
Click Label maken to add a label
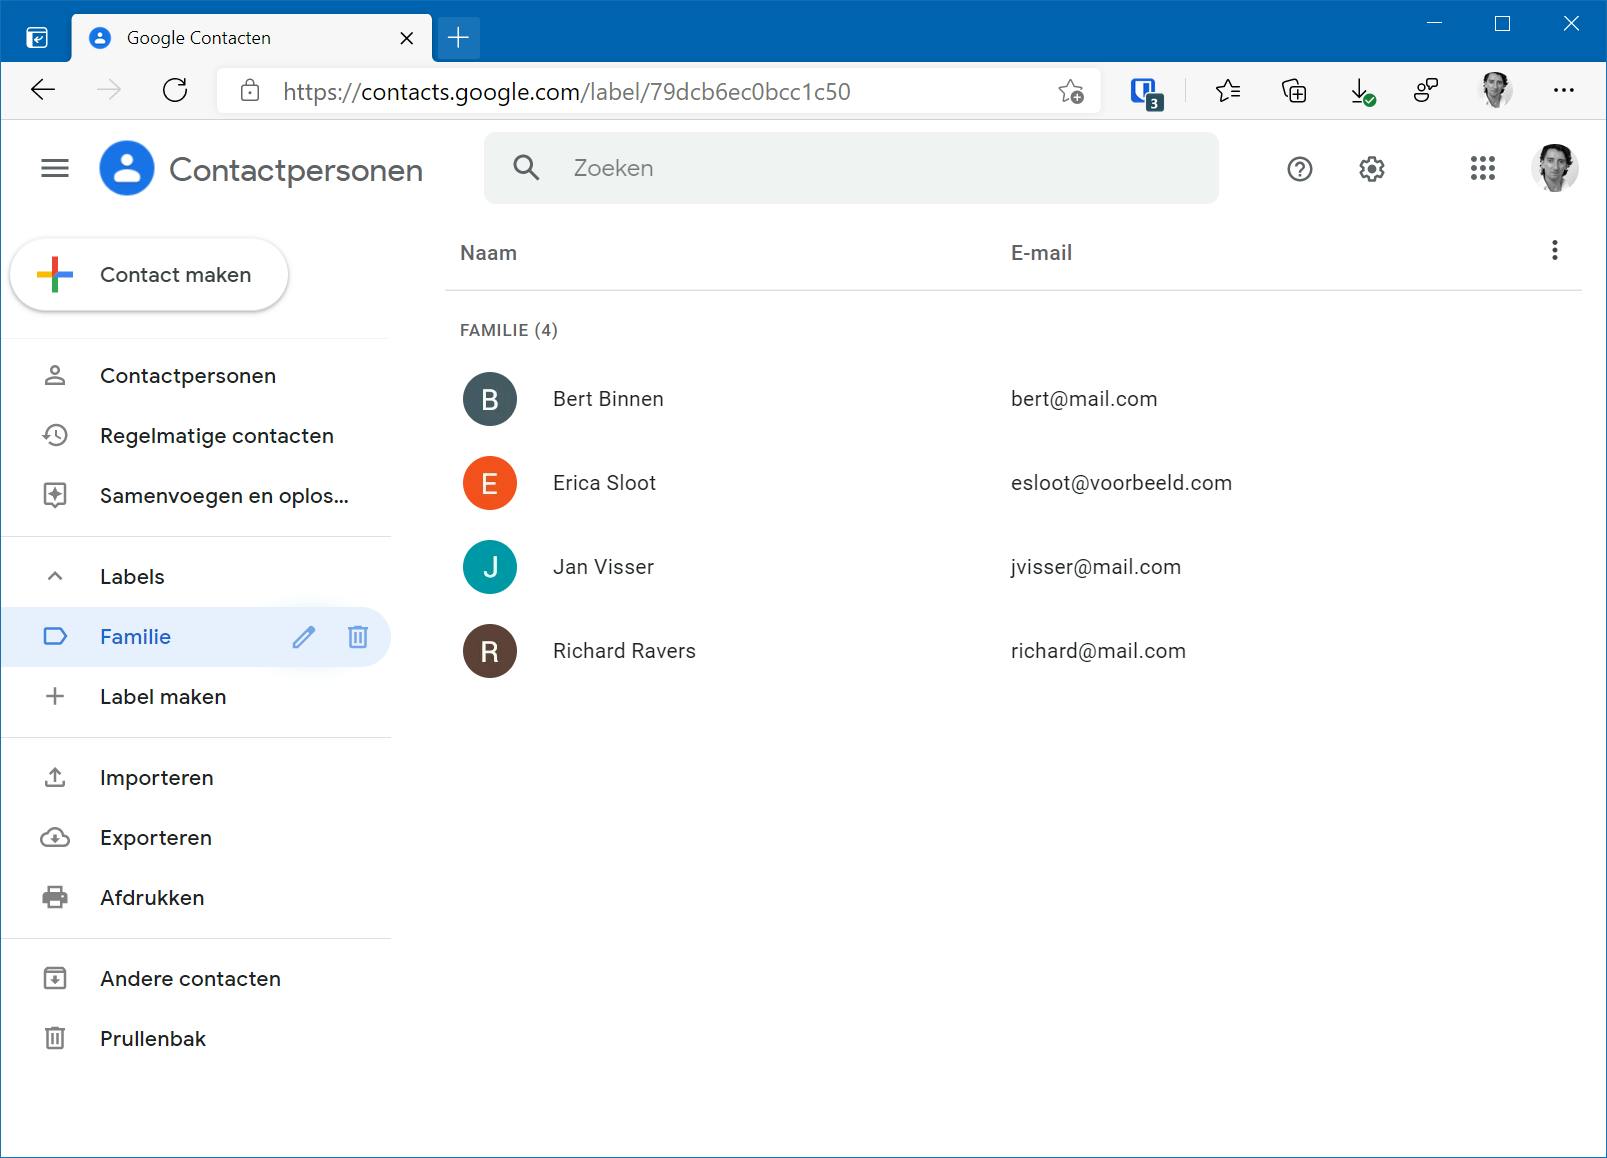[162, 697]
